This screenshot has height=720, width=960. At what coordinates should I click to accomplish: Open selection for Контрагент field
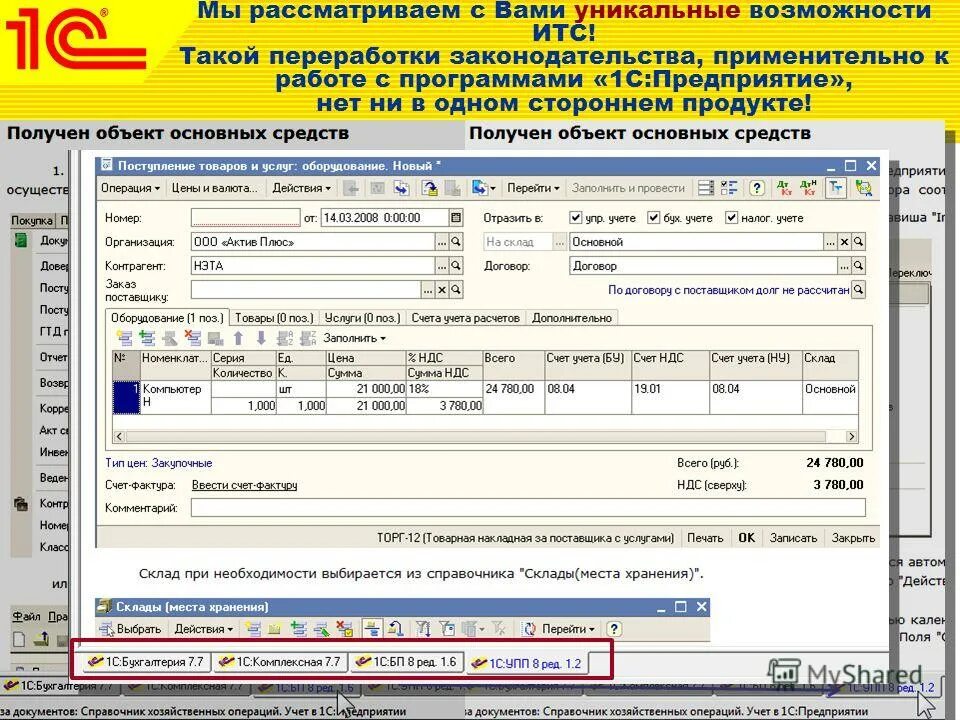point(442,266)
